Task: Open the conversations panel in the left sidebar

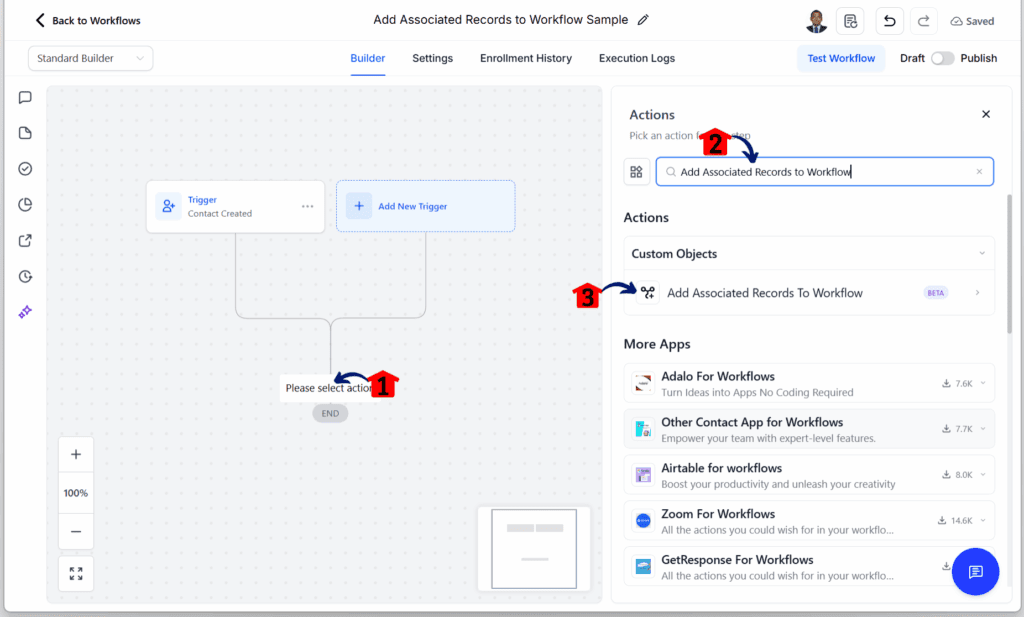Action: pyautogui.click(x=24, y=97)
